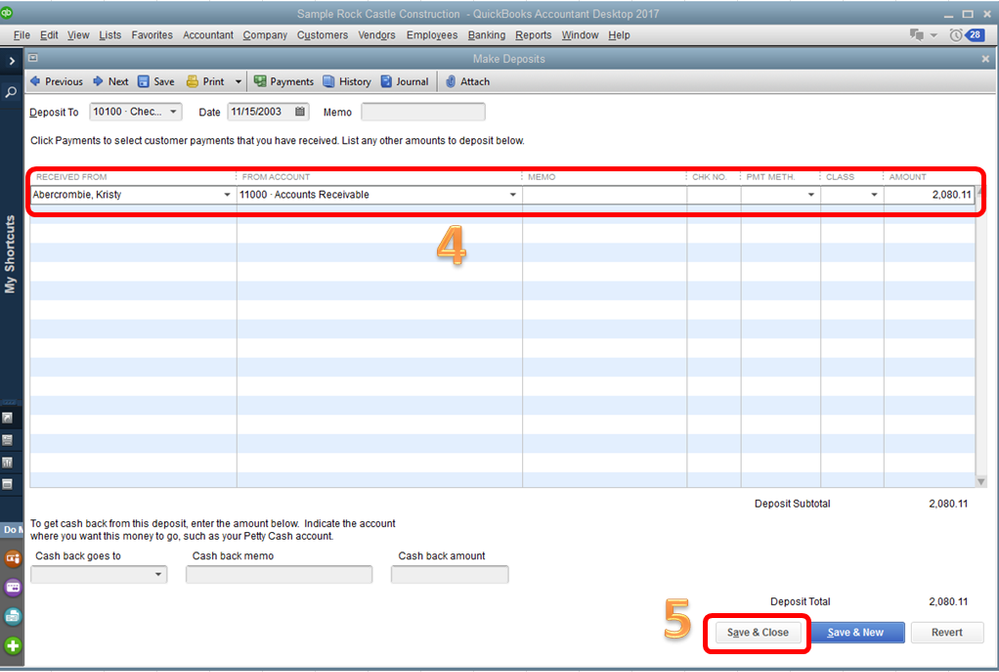Open the File menu

point(22,35)
